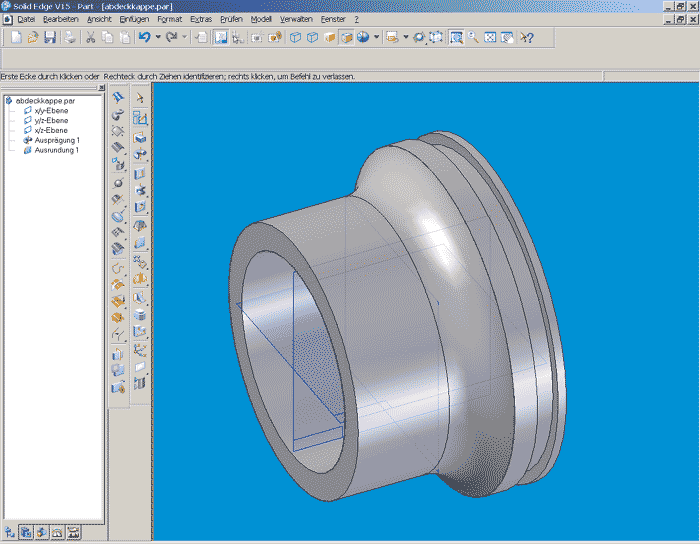Screen dimensions: 700x544
Task: Click the globe rendering icon
Action: 363,37
